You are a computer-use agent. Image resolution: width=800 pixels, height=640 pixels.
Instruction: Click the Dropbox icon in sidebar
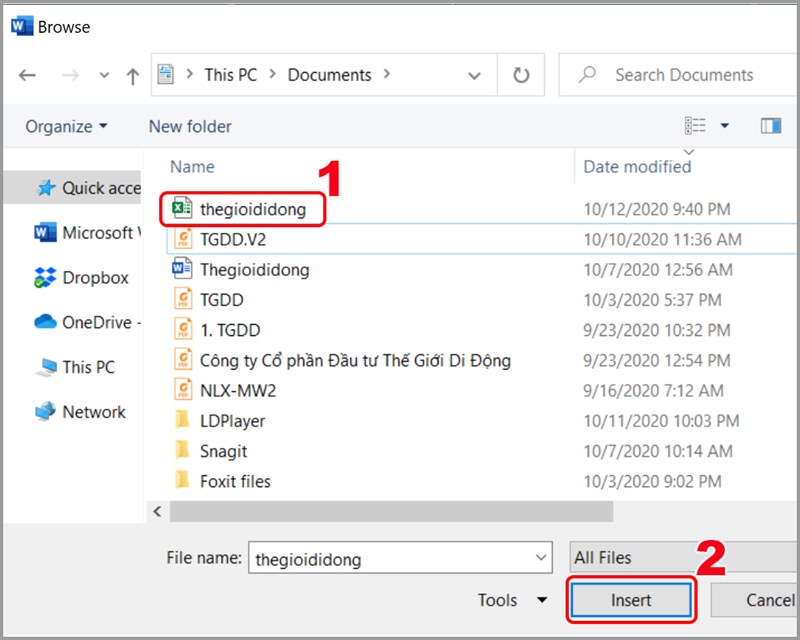[45, 278]
